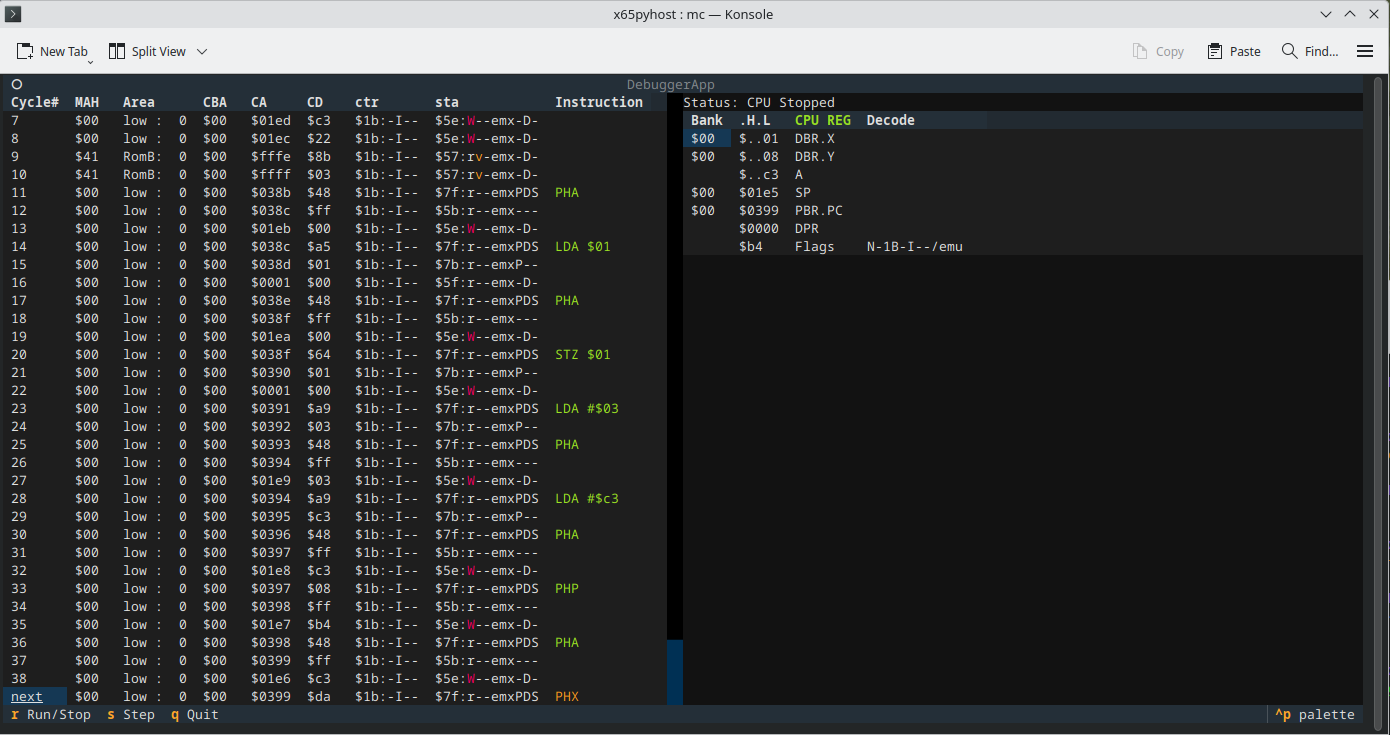Viewport: 1390px width, 735px height.
Task: Click the $ffff address at cycle 10
Action: point(271,174)
